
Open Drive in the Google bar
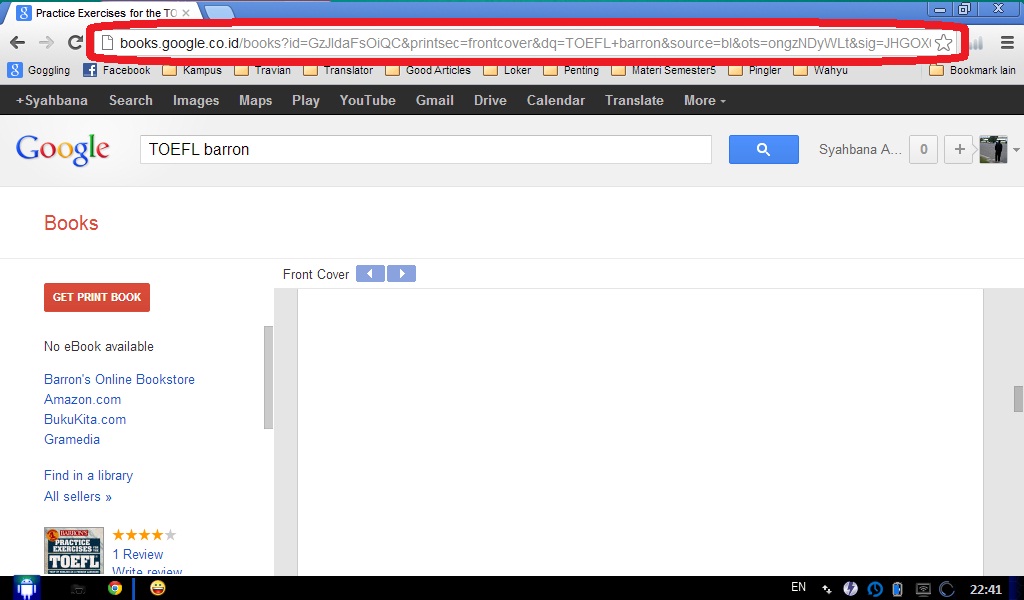[x=490, y=101]
